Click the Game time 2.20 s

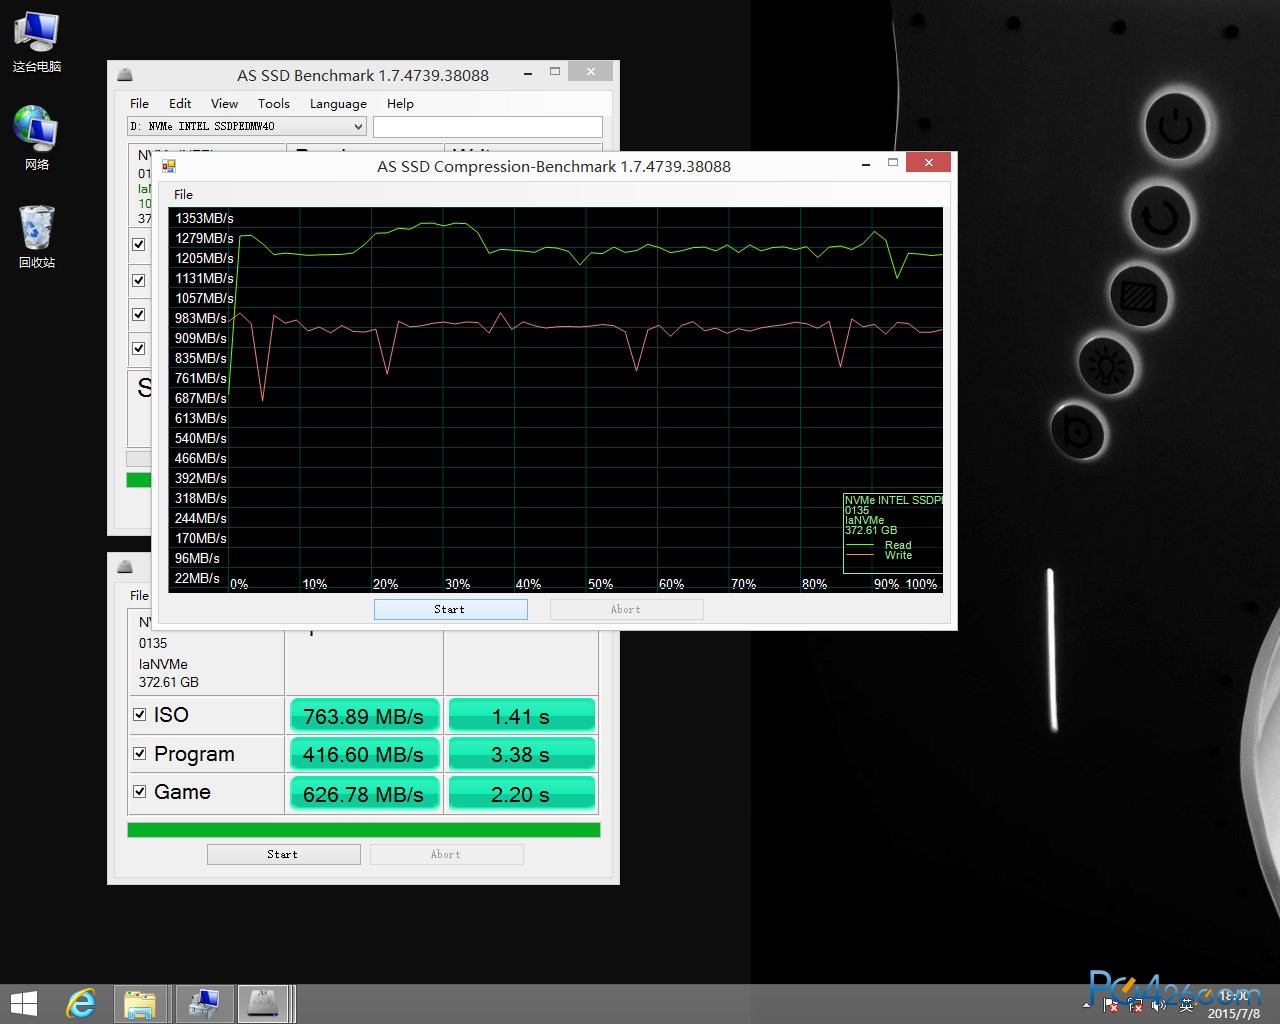click(521, 794)
